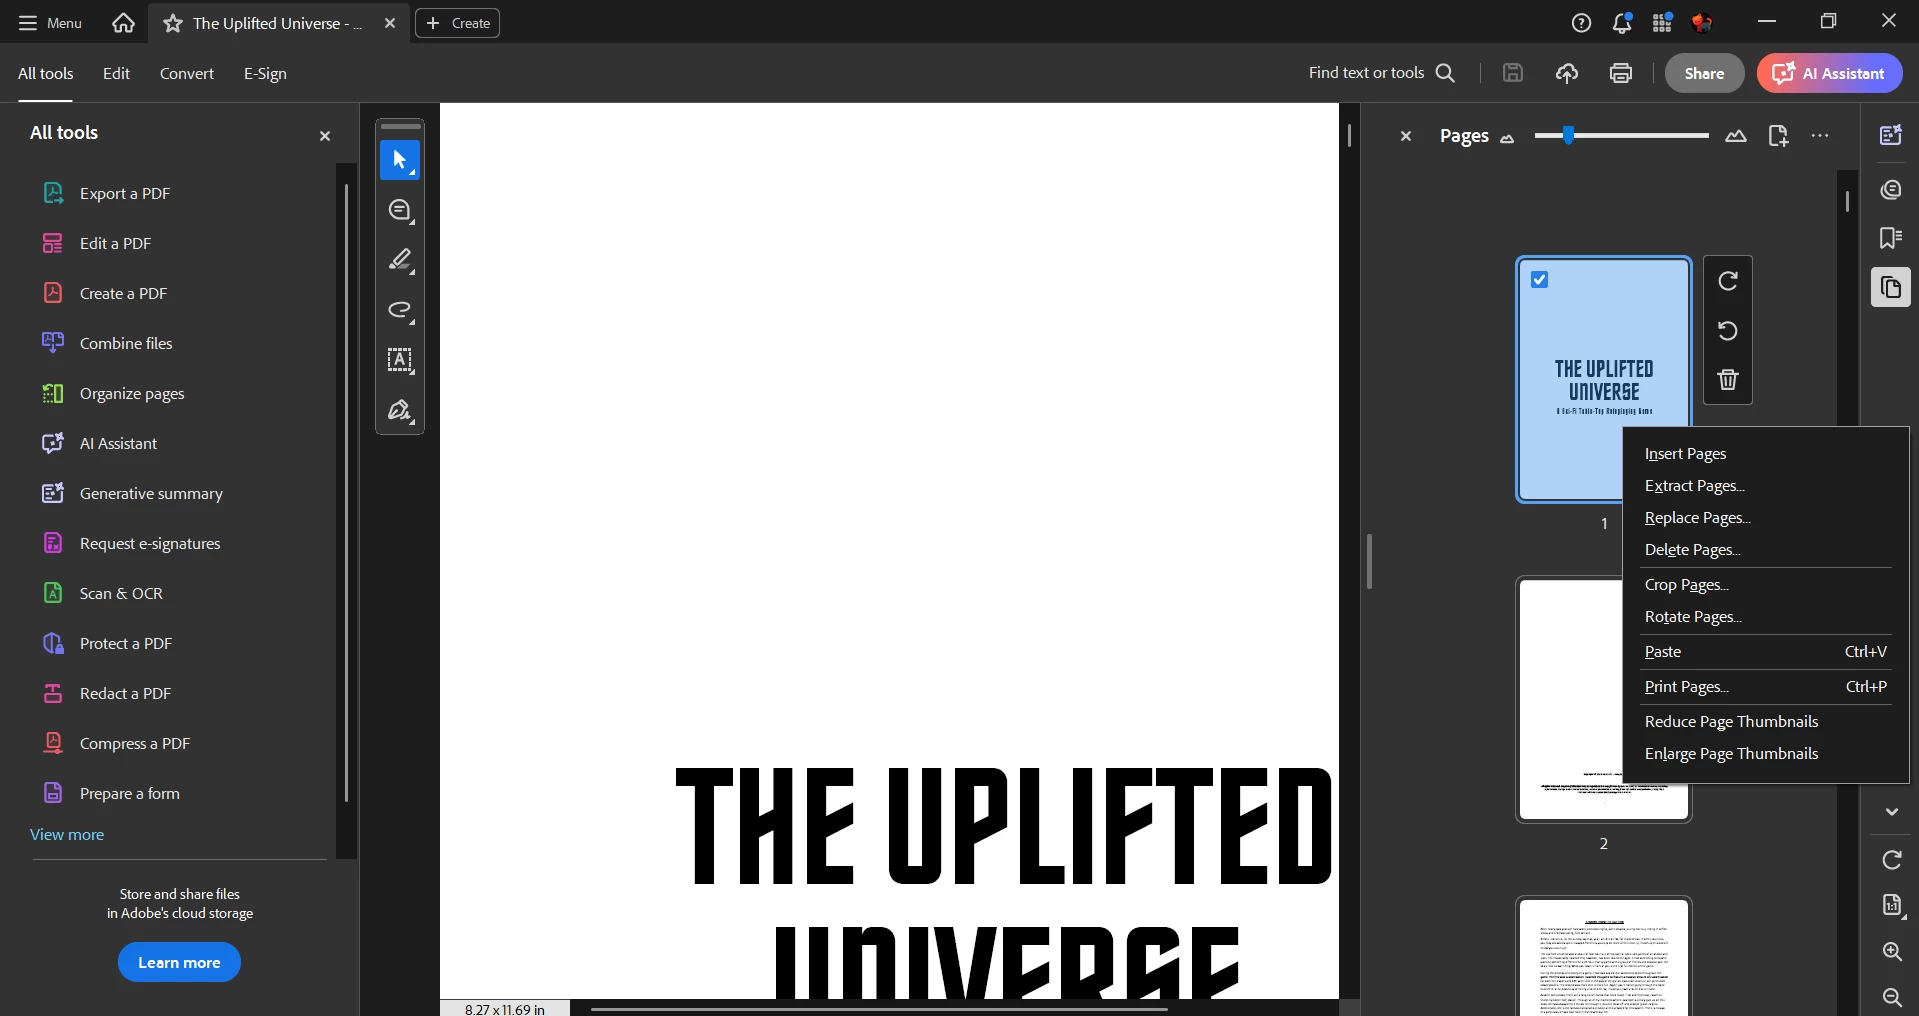This screenshot has width=1919, height=1016.
Task: Click Find text or tools search
Action: tap(1382, 73)
